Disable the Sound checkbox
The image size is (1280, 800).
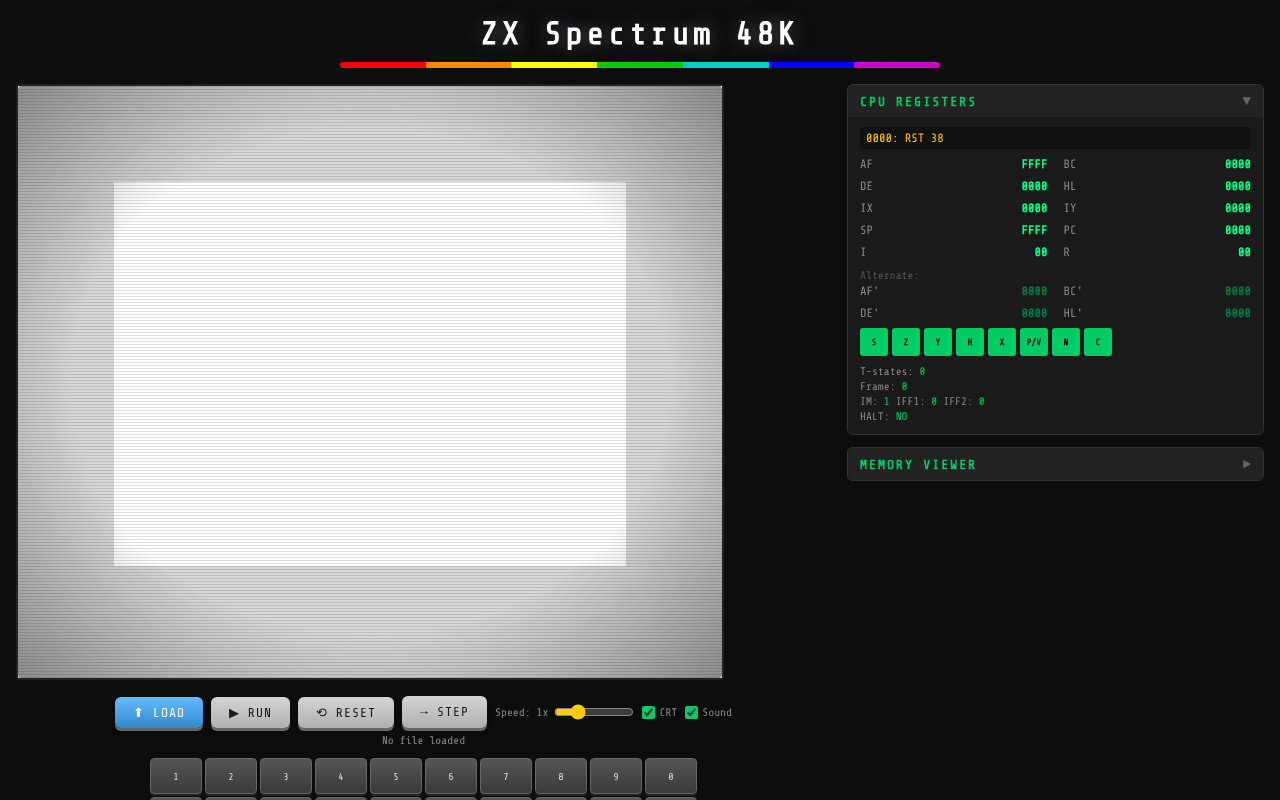691,713
